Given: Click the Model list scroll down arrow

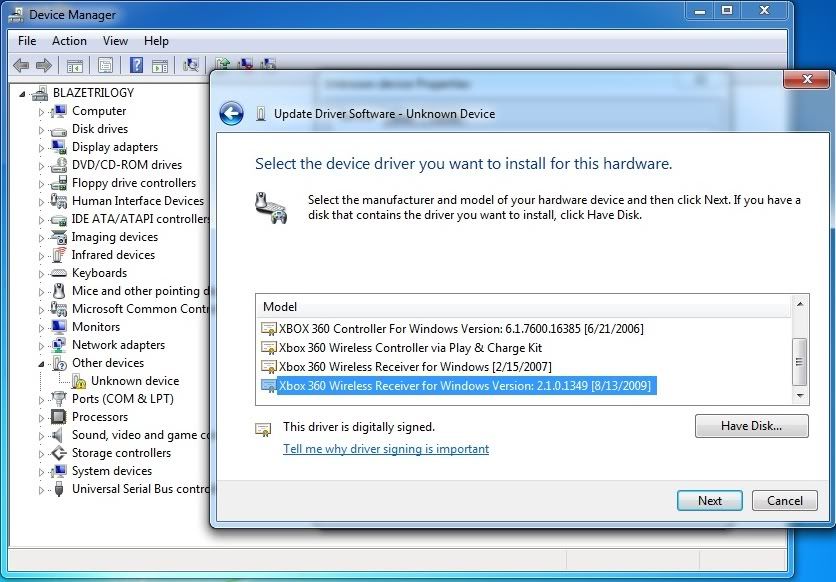Looking at the screenshot, I should (800, 395).
